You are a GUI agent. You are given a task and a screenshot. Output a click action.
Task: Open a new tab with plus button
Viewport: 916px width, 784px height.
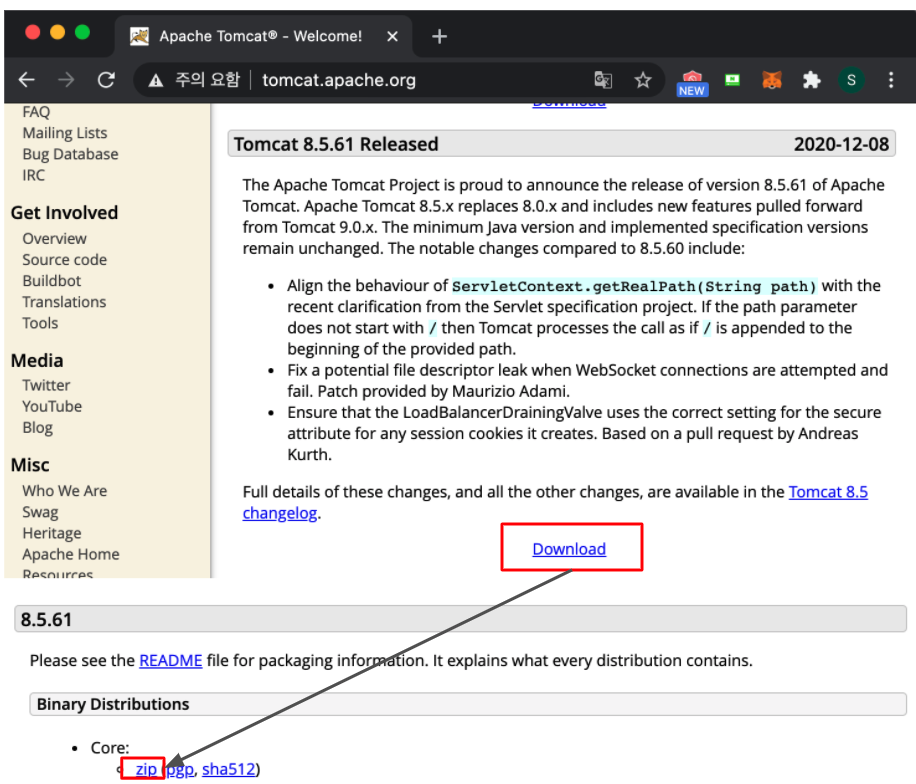pyautogui.click(x=439, y=37)
